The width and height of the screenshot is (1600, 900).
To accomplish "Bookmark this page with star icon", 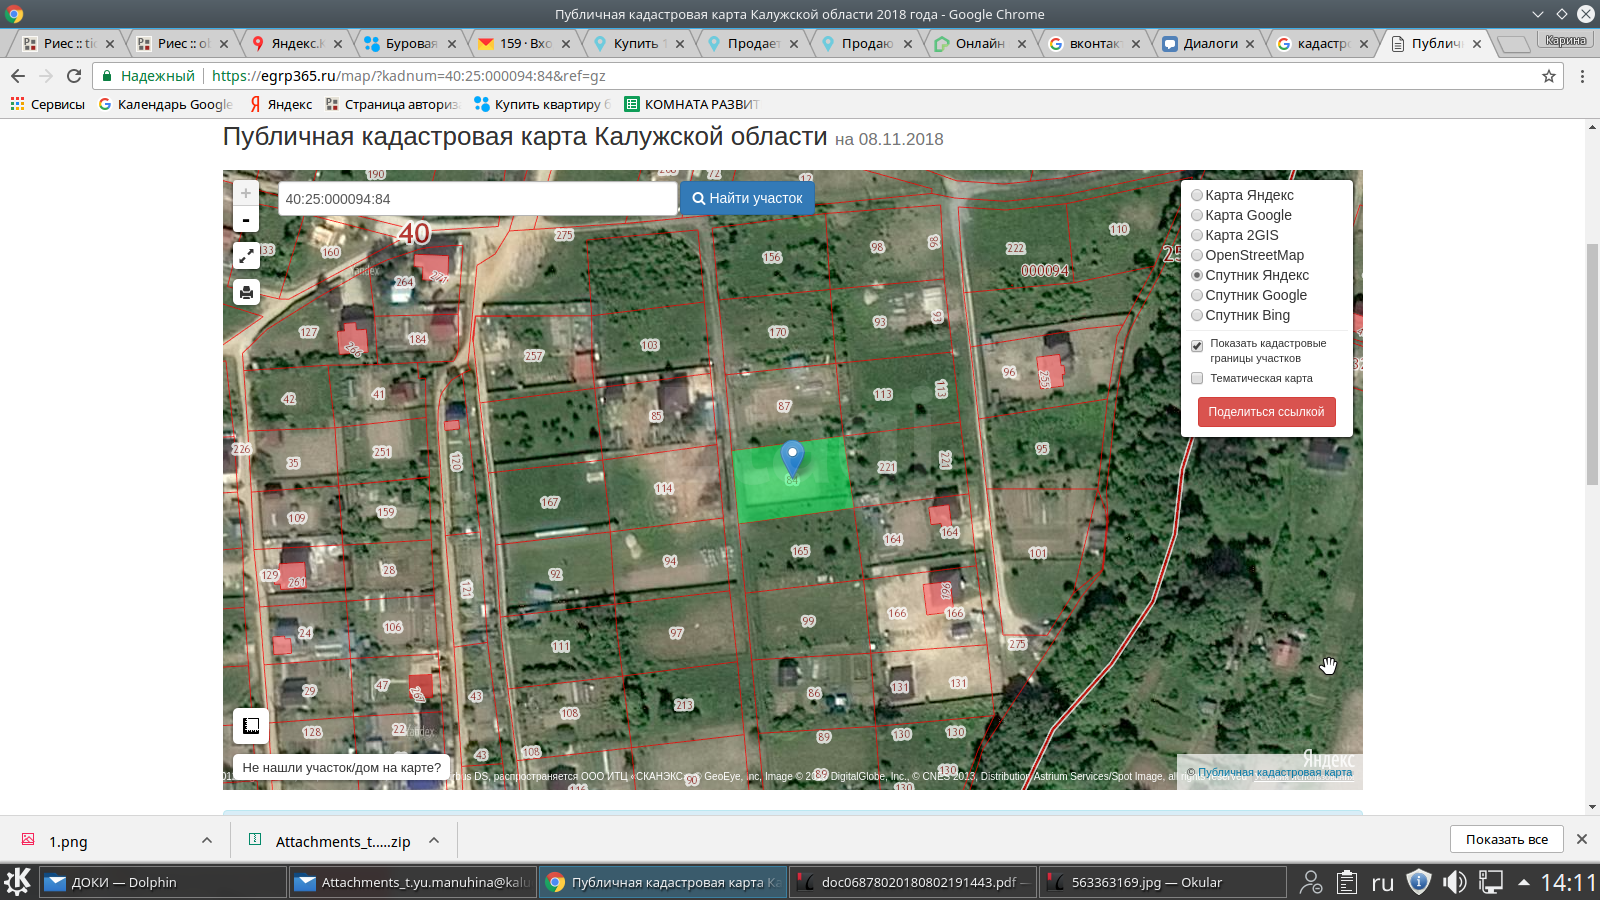I will pos(1549,76).
